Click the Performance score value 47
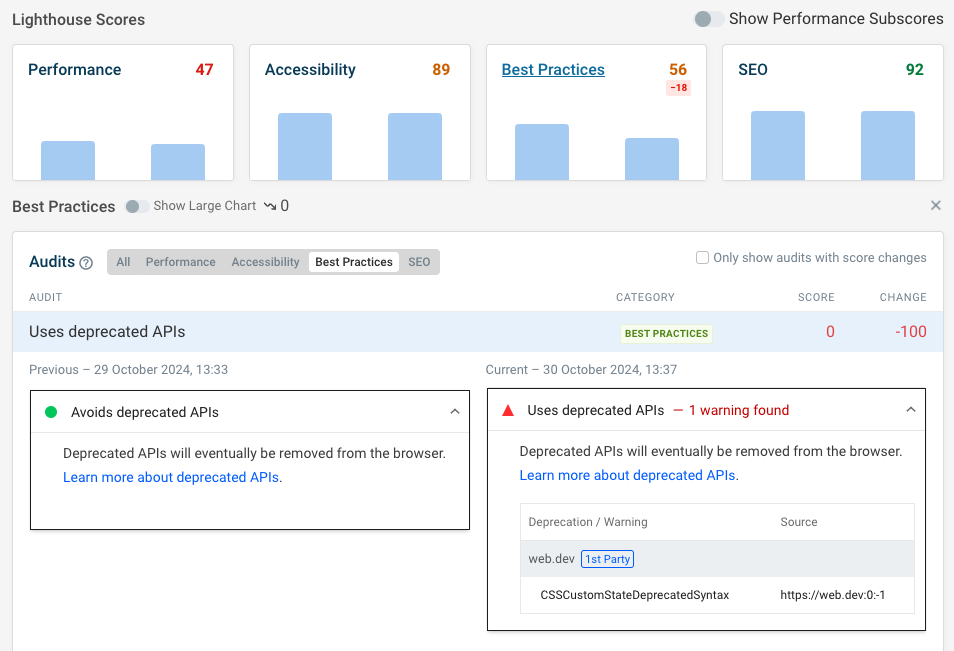 [204, 70]
